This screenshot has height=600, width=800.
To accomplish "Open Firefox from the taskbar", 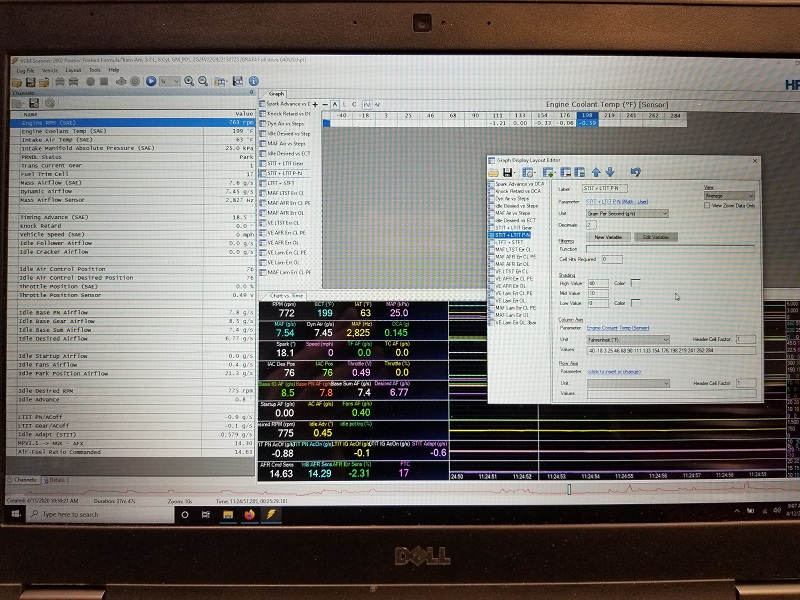I will click(249, 514).
